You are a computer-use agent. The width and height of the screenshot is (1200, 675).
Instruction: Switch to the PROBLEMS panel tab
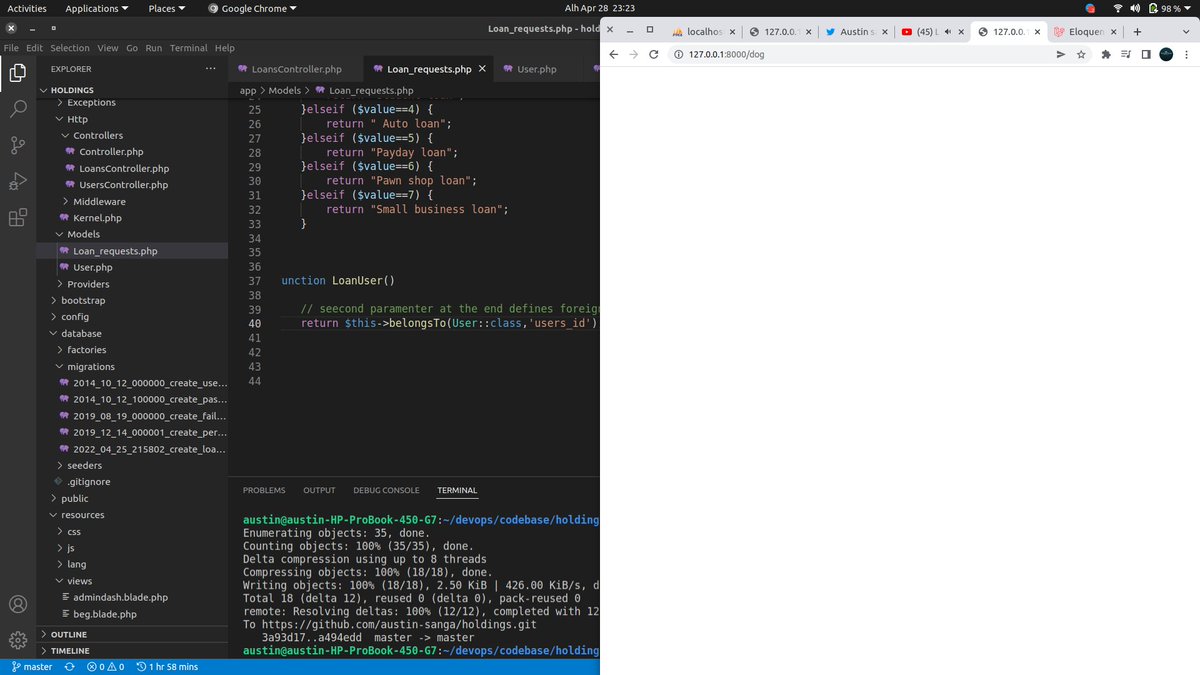[x=264, y=490]
